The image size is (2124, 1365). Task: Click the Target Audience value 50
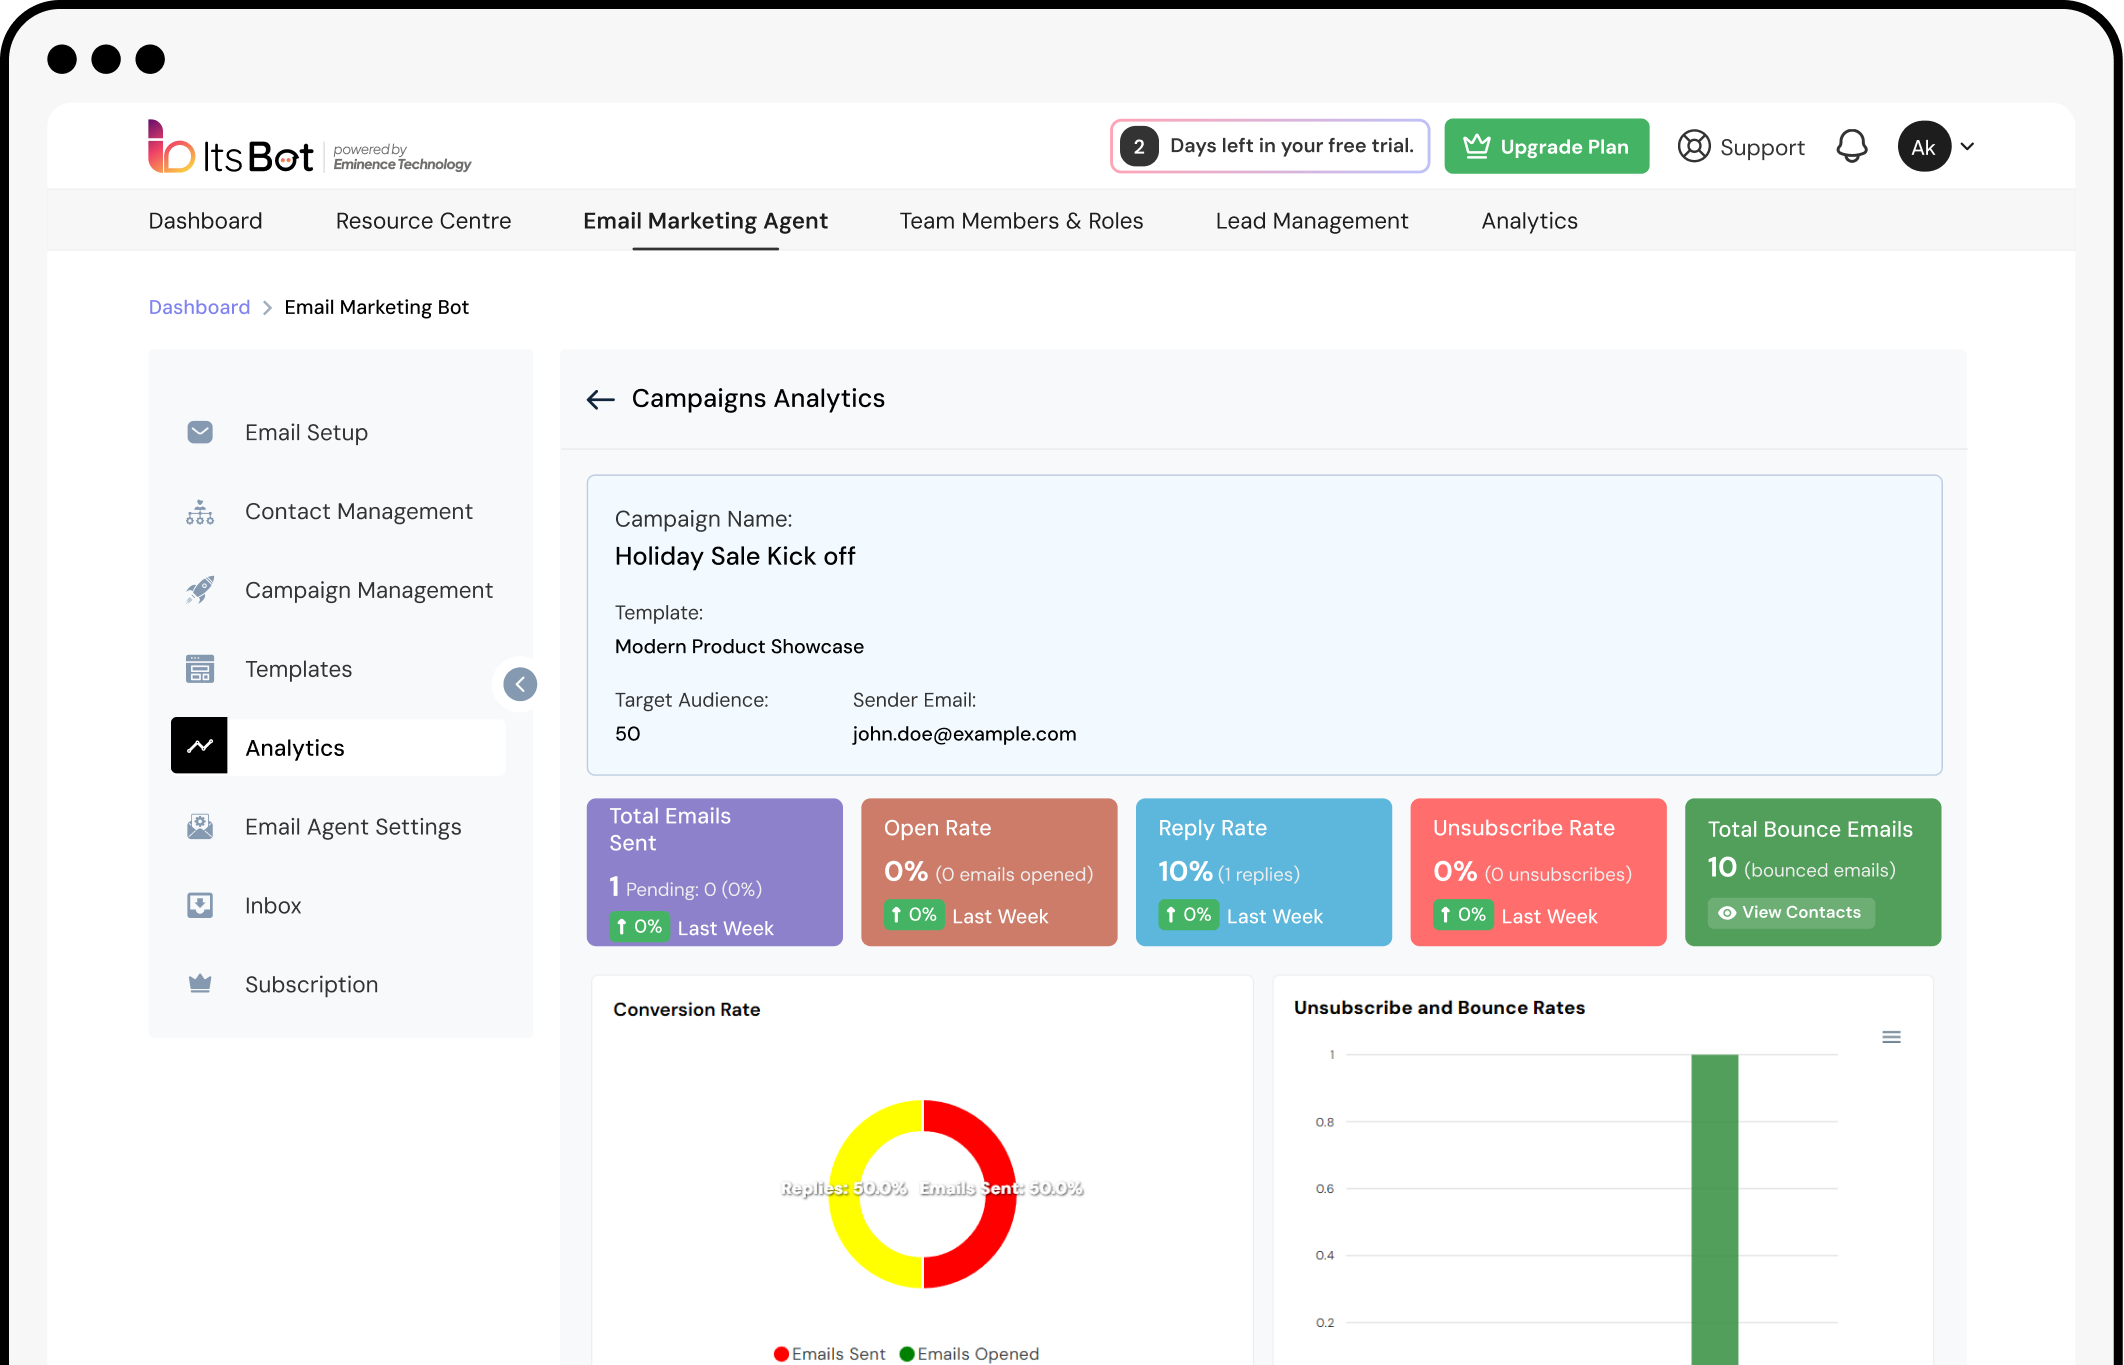click(627, 734)
